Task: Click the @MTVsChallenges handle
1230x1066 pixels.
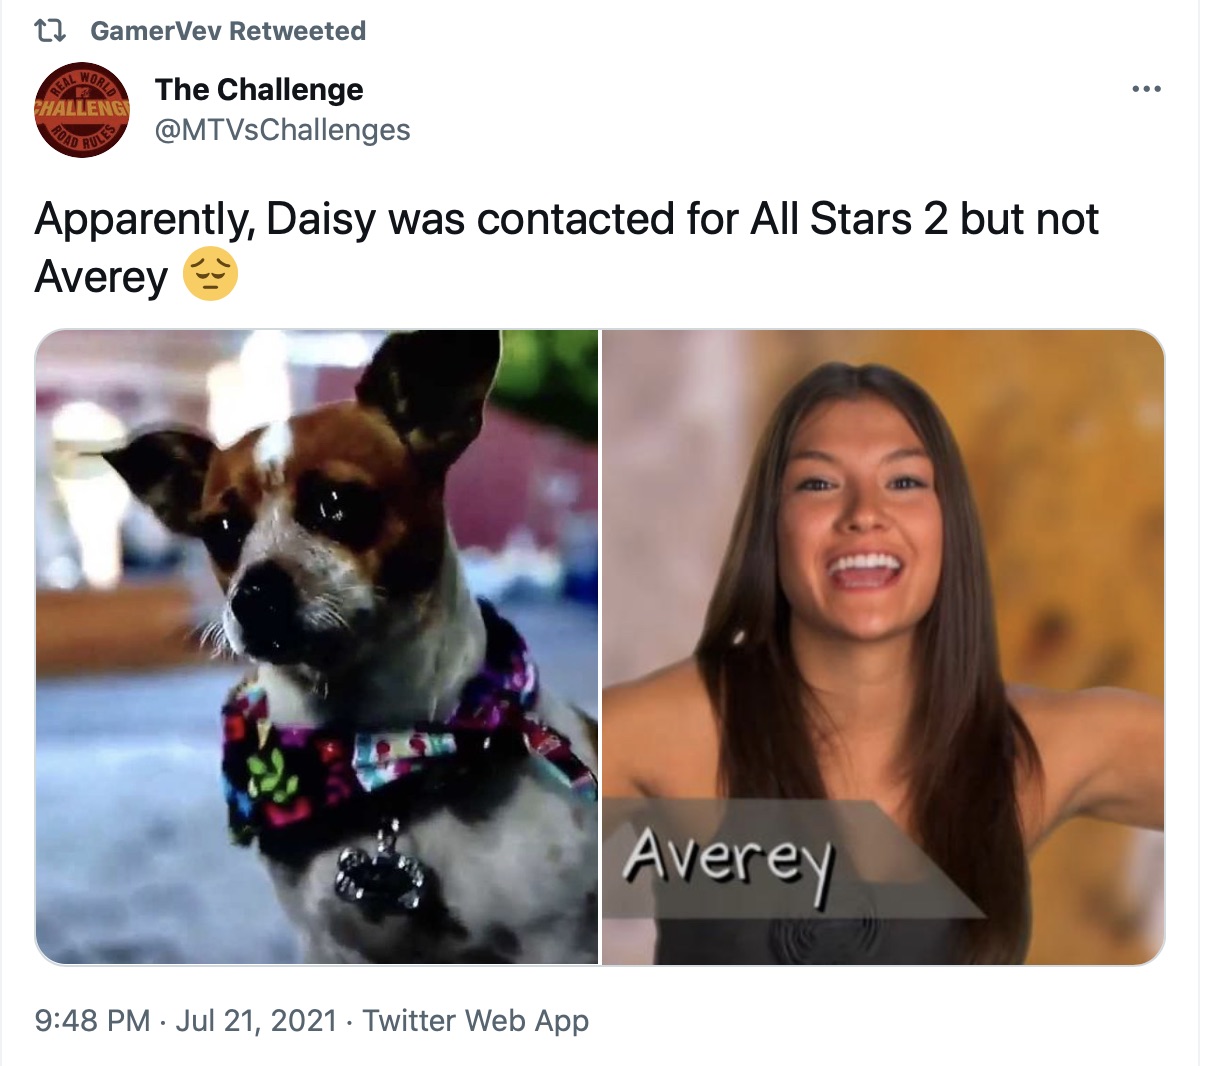Action: coord(282,130)
